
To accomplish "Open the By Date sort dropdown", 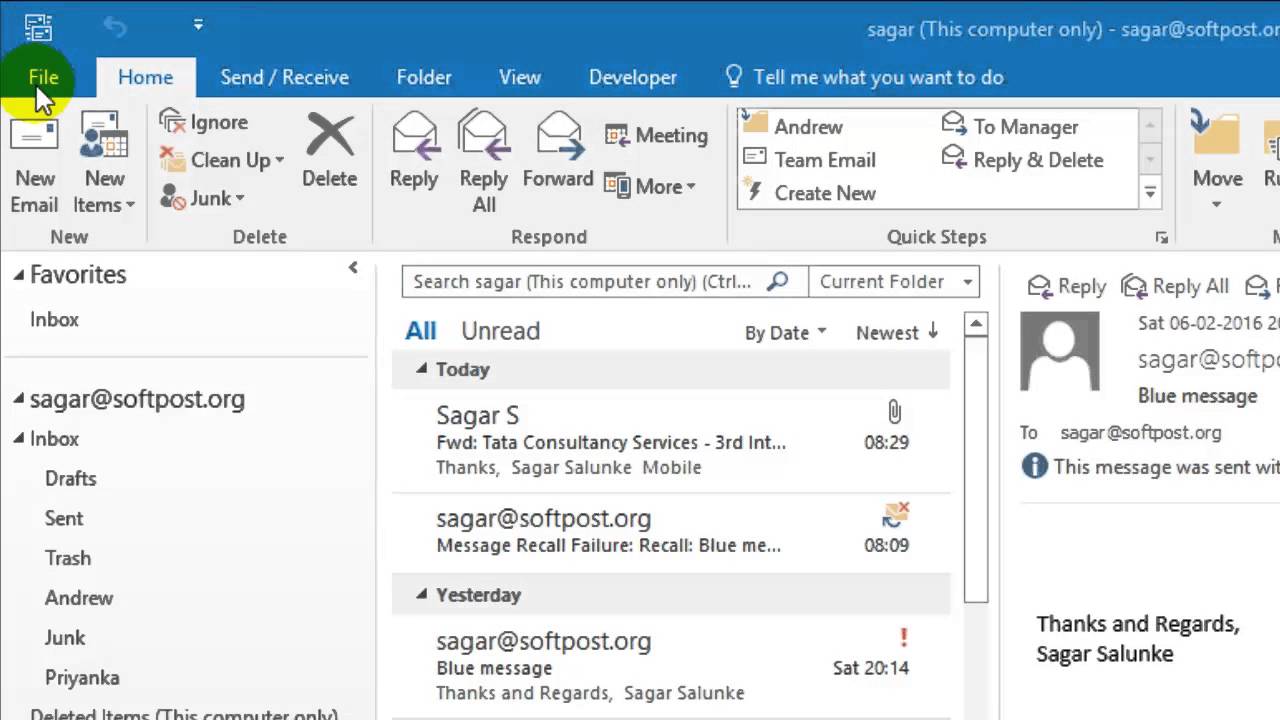I will click(785, 333).
